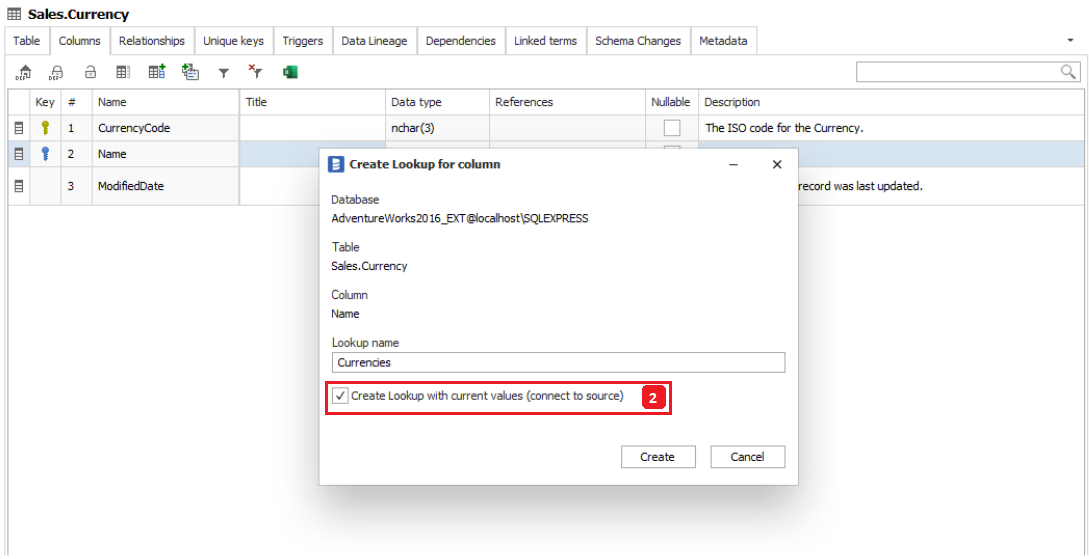This screenshot has width=1089, height=559.
Task: Click the blue key icon in Name row
Action: point(45,154)
